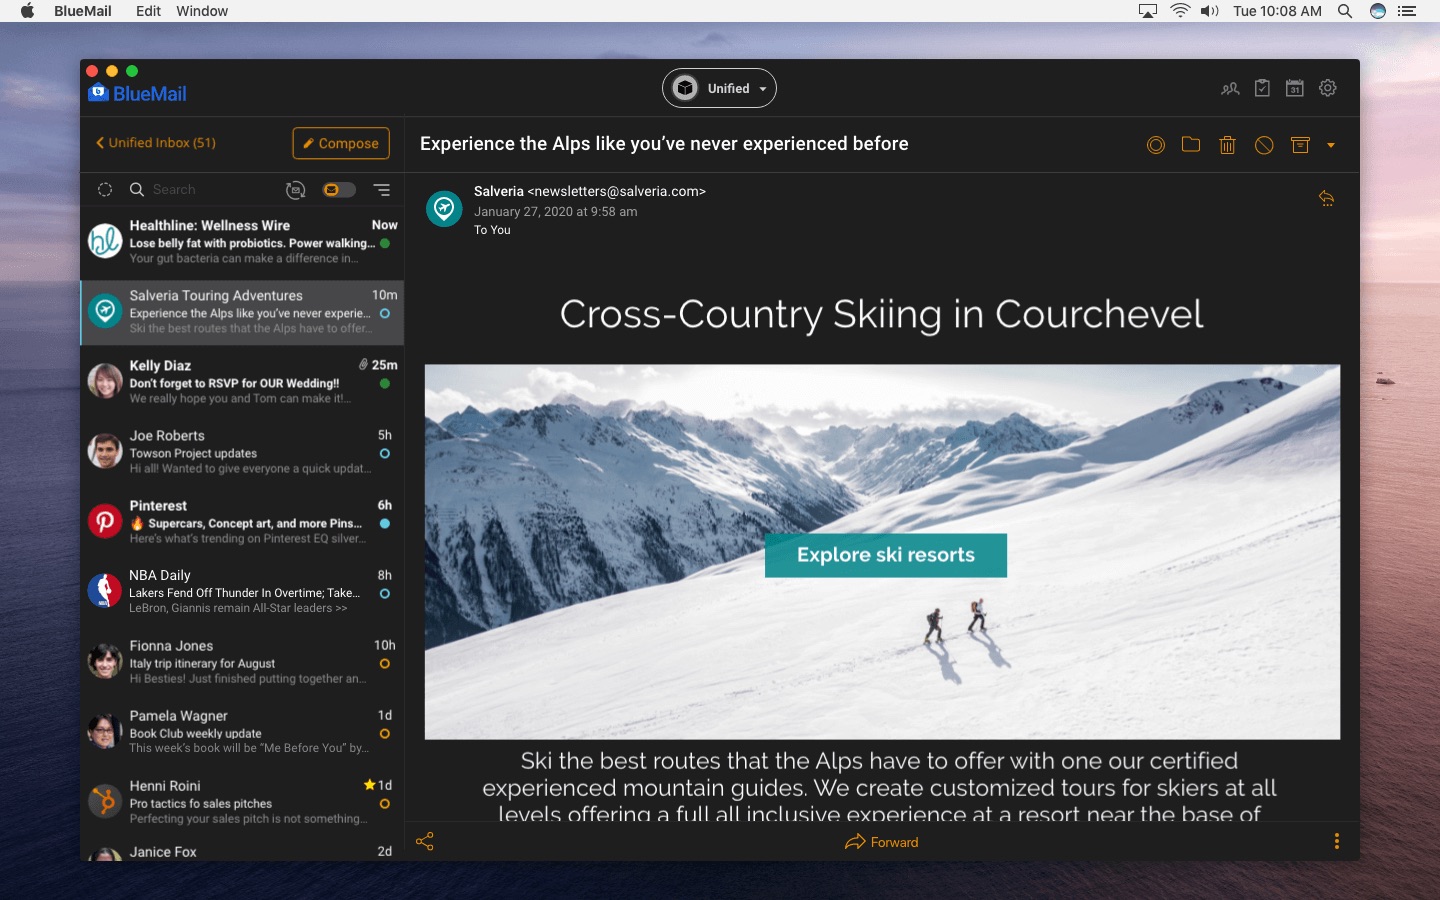
Task: Go back to Unified Inbox (51)
Action: point(156,143)
